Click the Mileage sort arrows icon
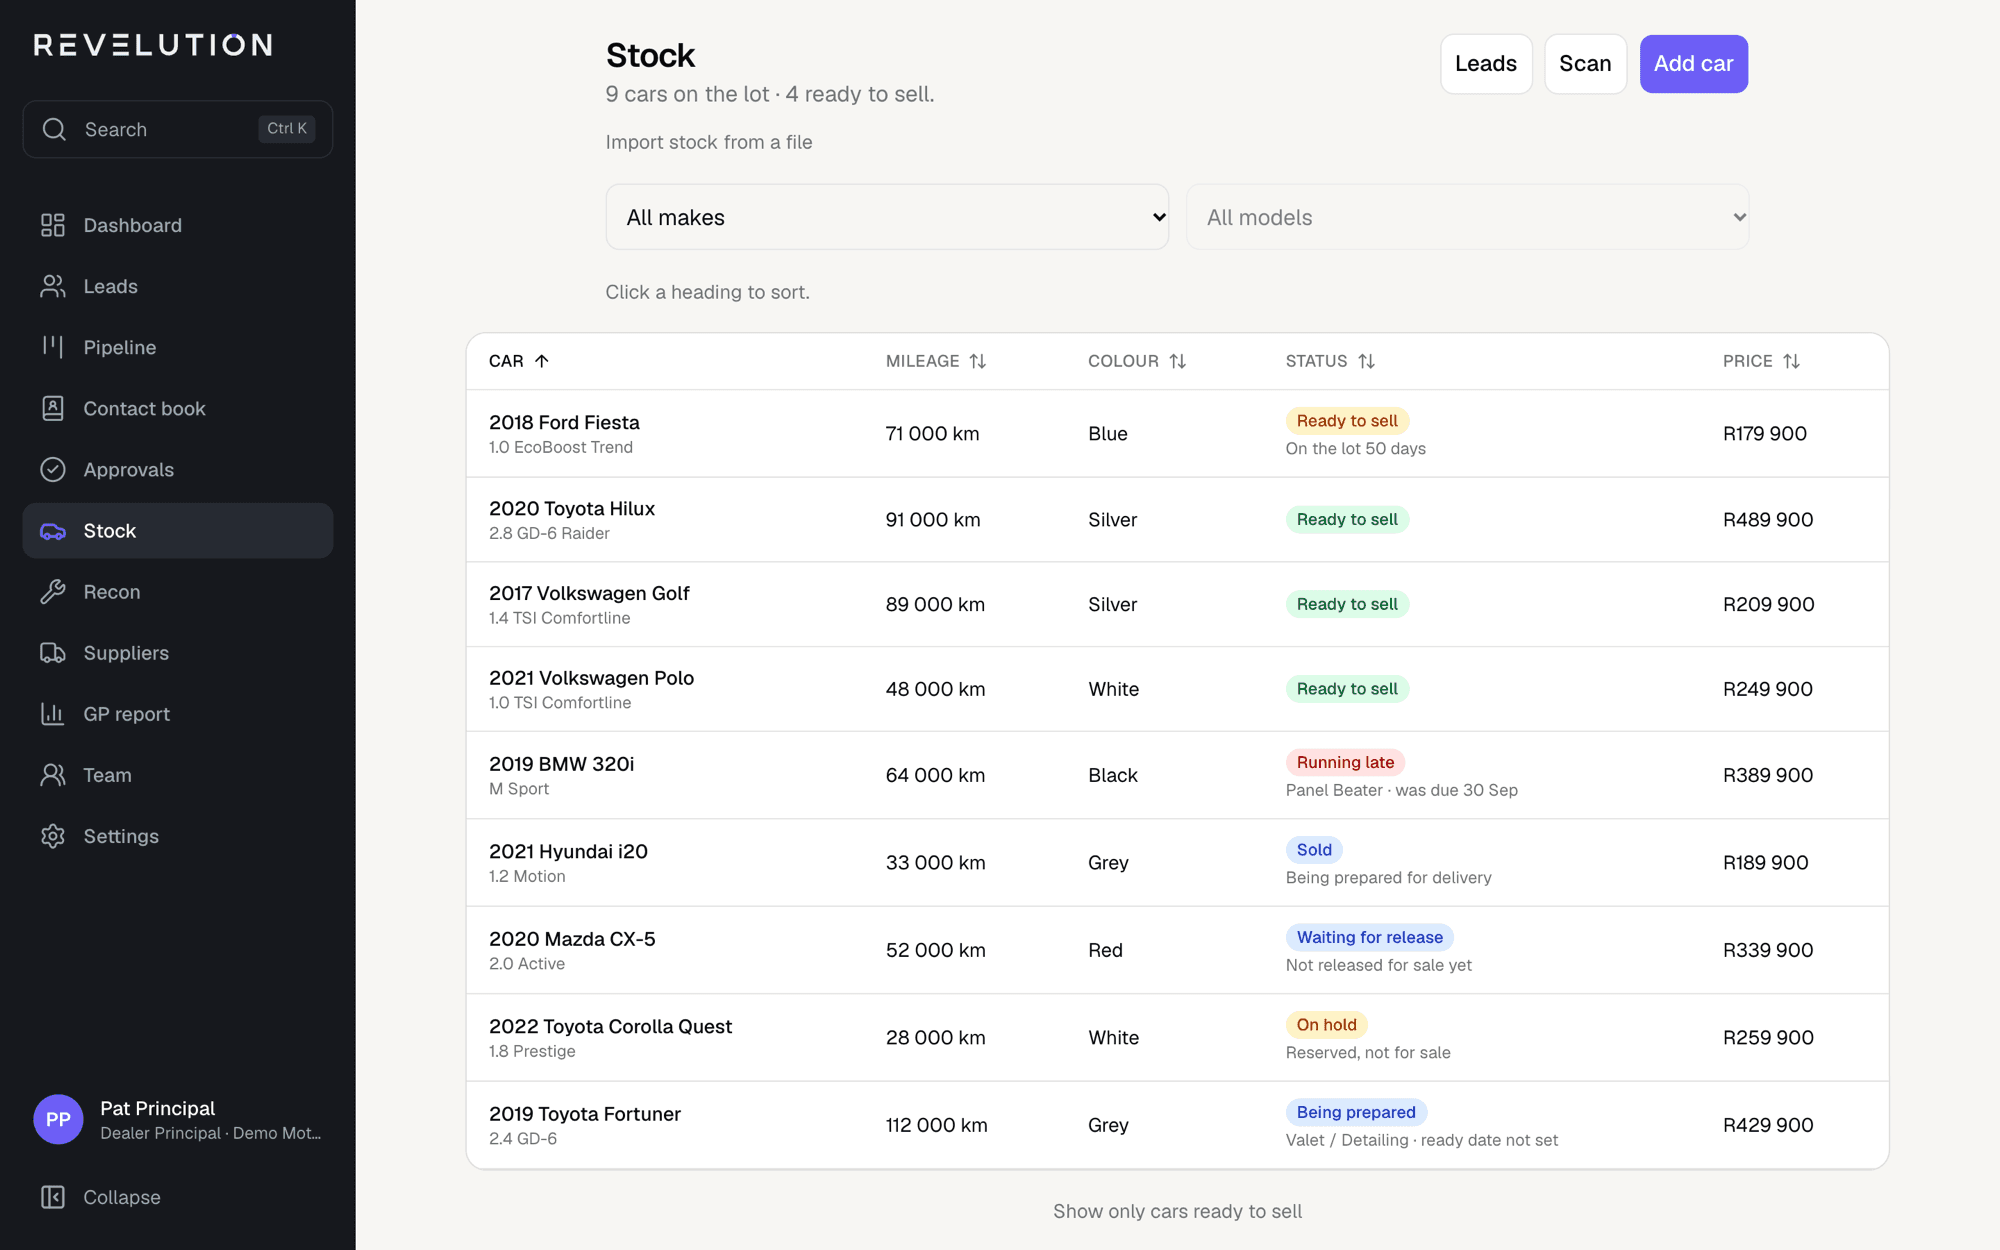The height and width of the screenshot is (1250, 2000). click(978, 361)
